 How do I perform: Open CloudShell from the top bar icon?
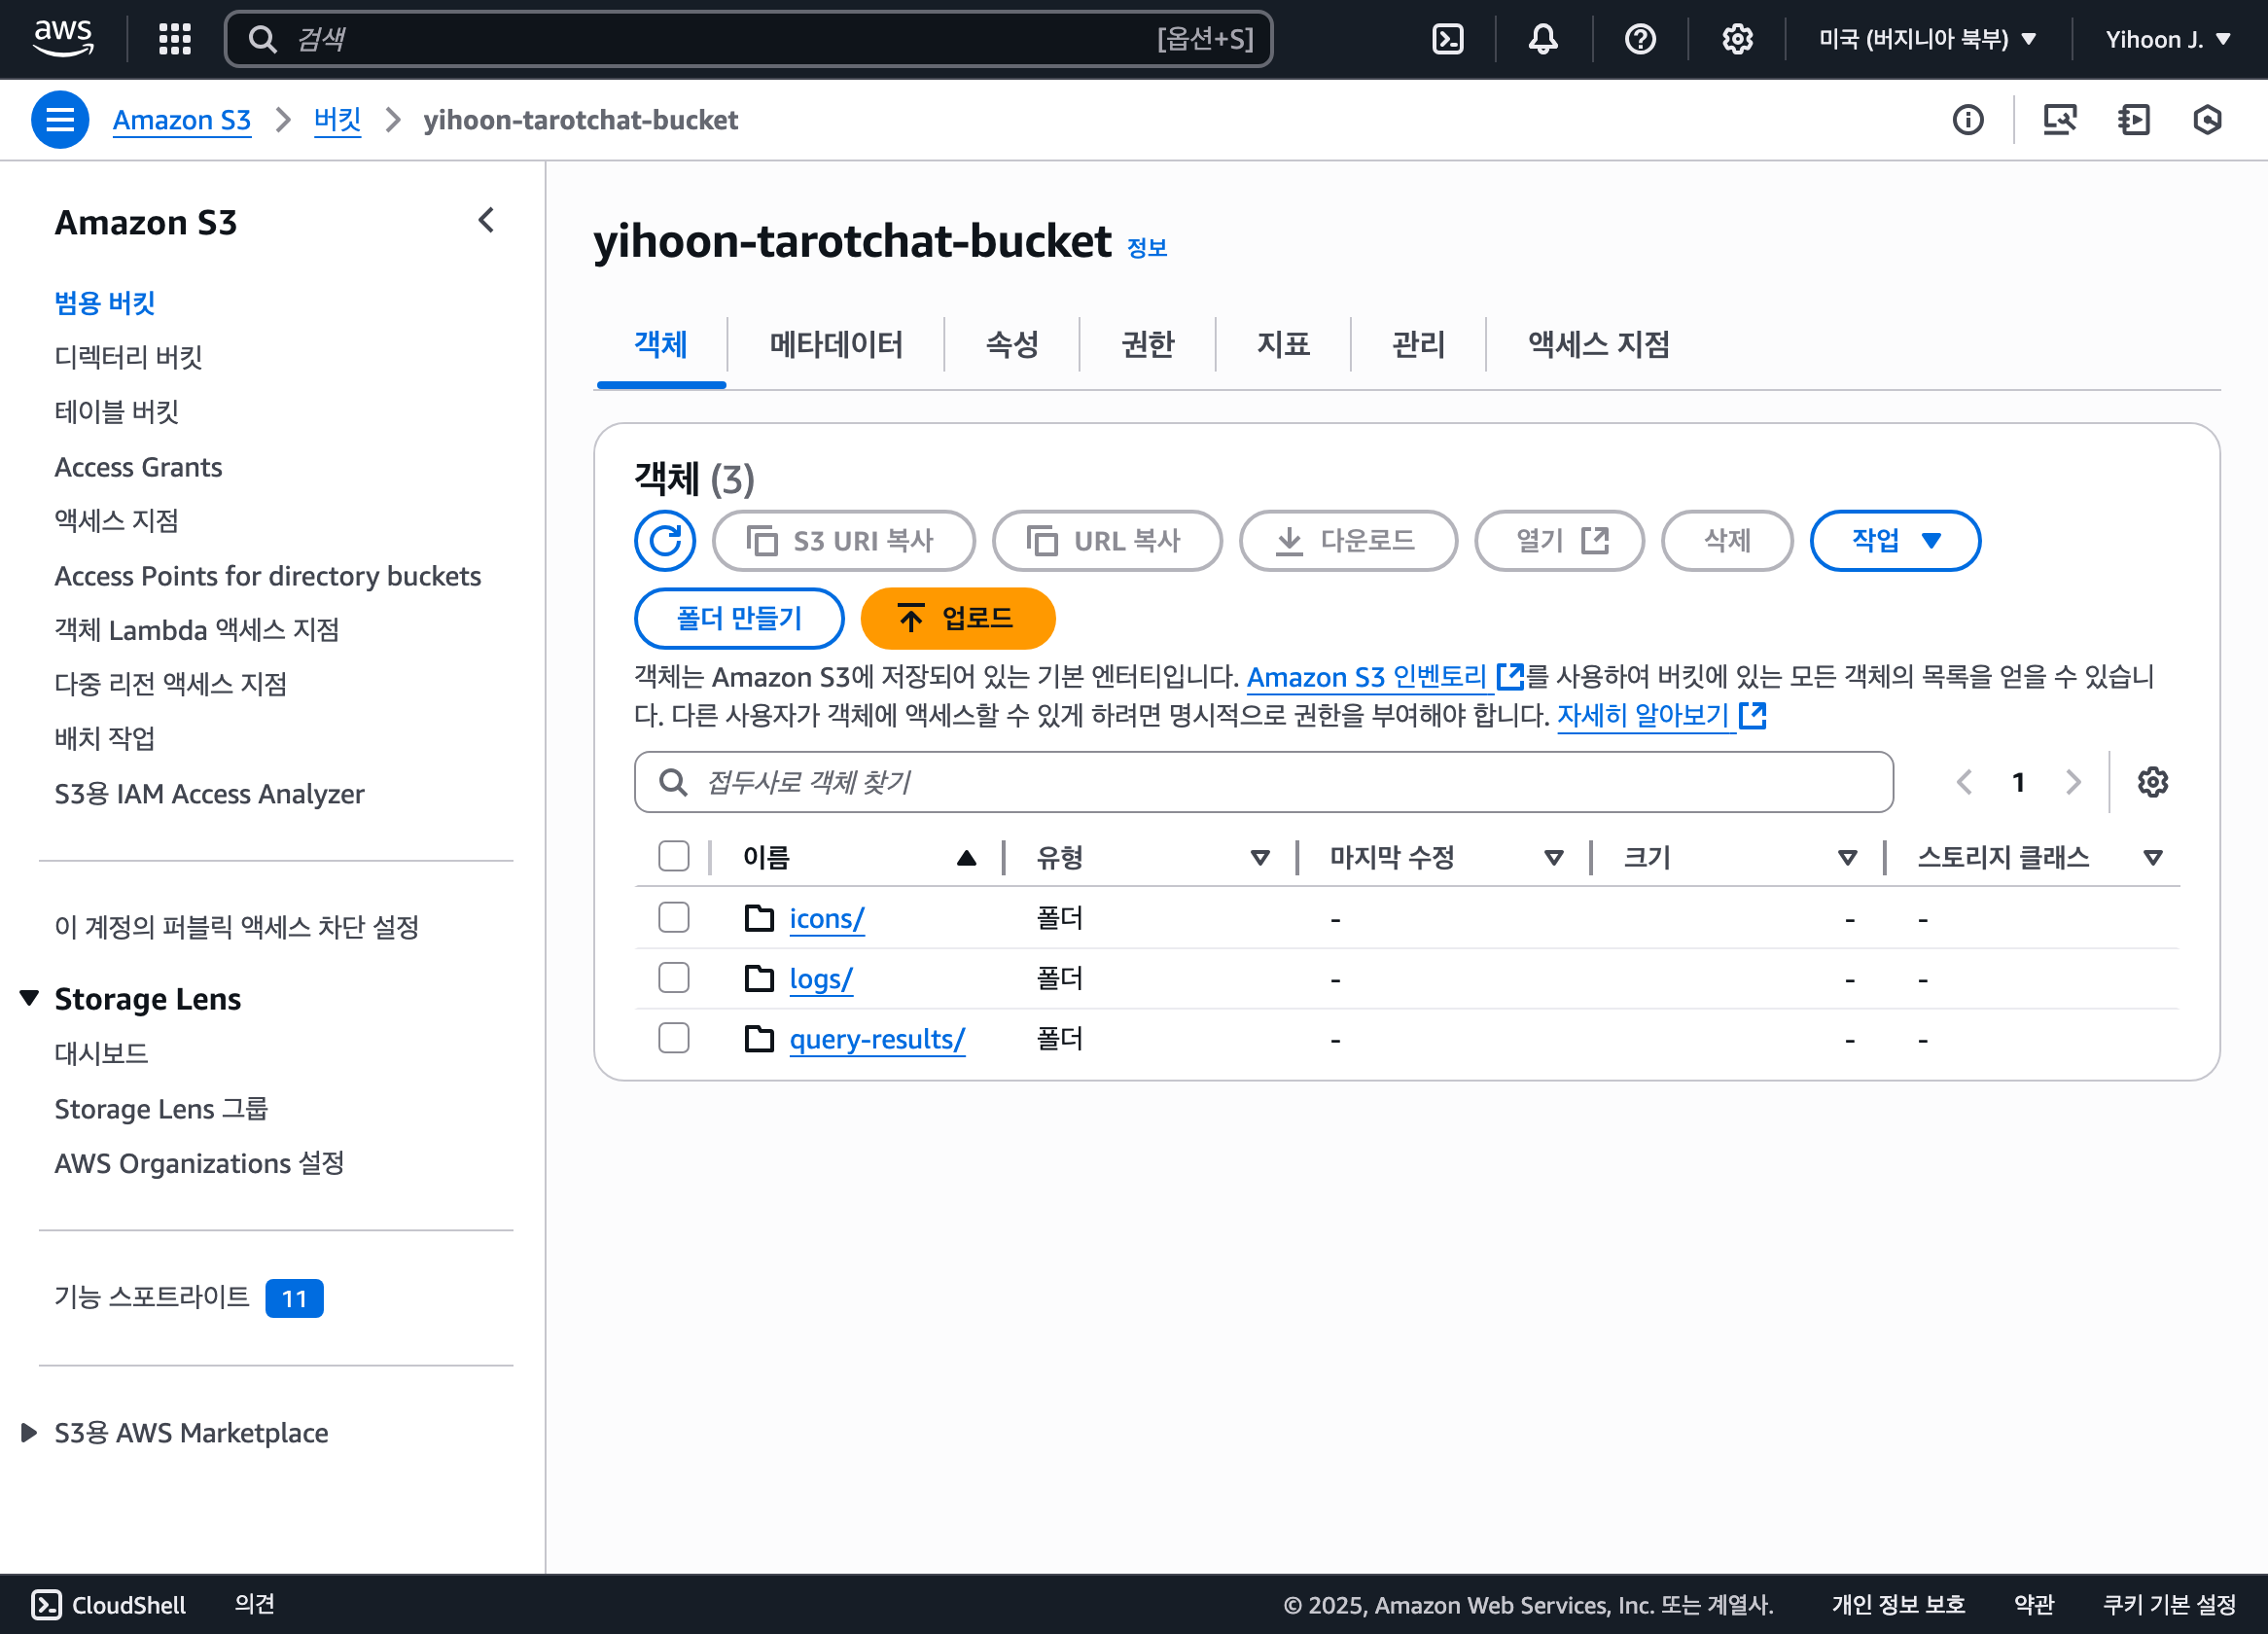pyautogui.click(x=1447, y=39)
